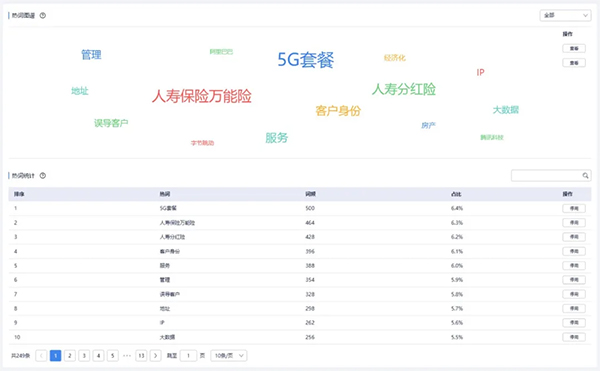Screen dimensions: 600x371
Task: Click action button in rank 10 大数据 row
Action: [x=574, y=337]
